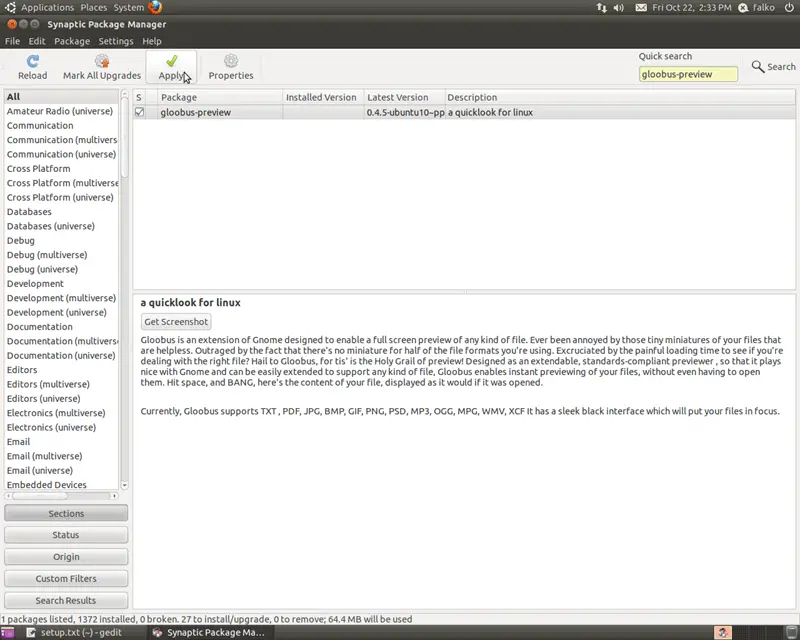Open the File menu
Screen dimensions: 800x640
(12, 41)
